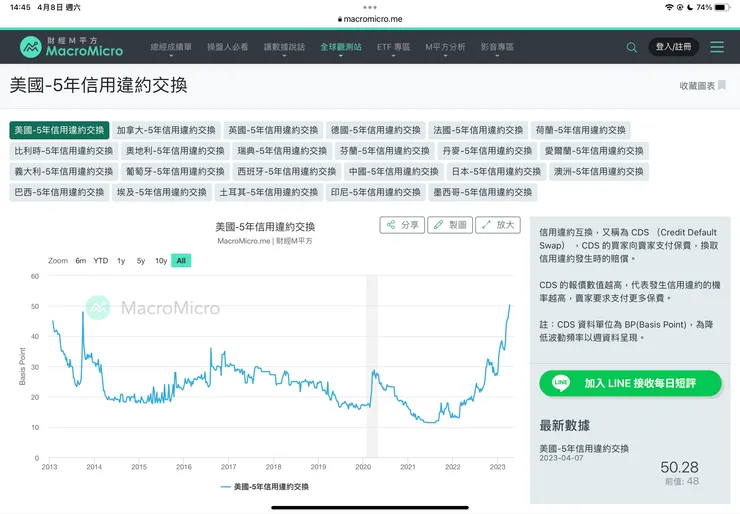Click the battery status icon

tap(722, 7)
